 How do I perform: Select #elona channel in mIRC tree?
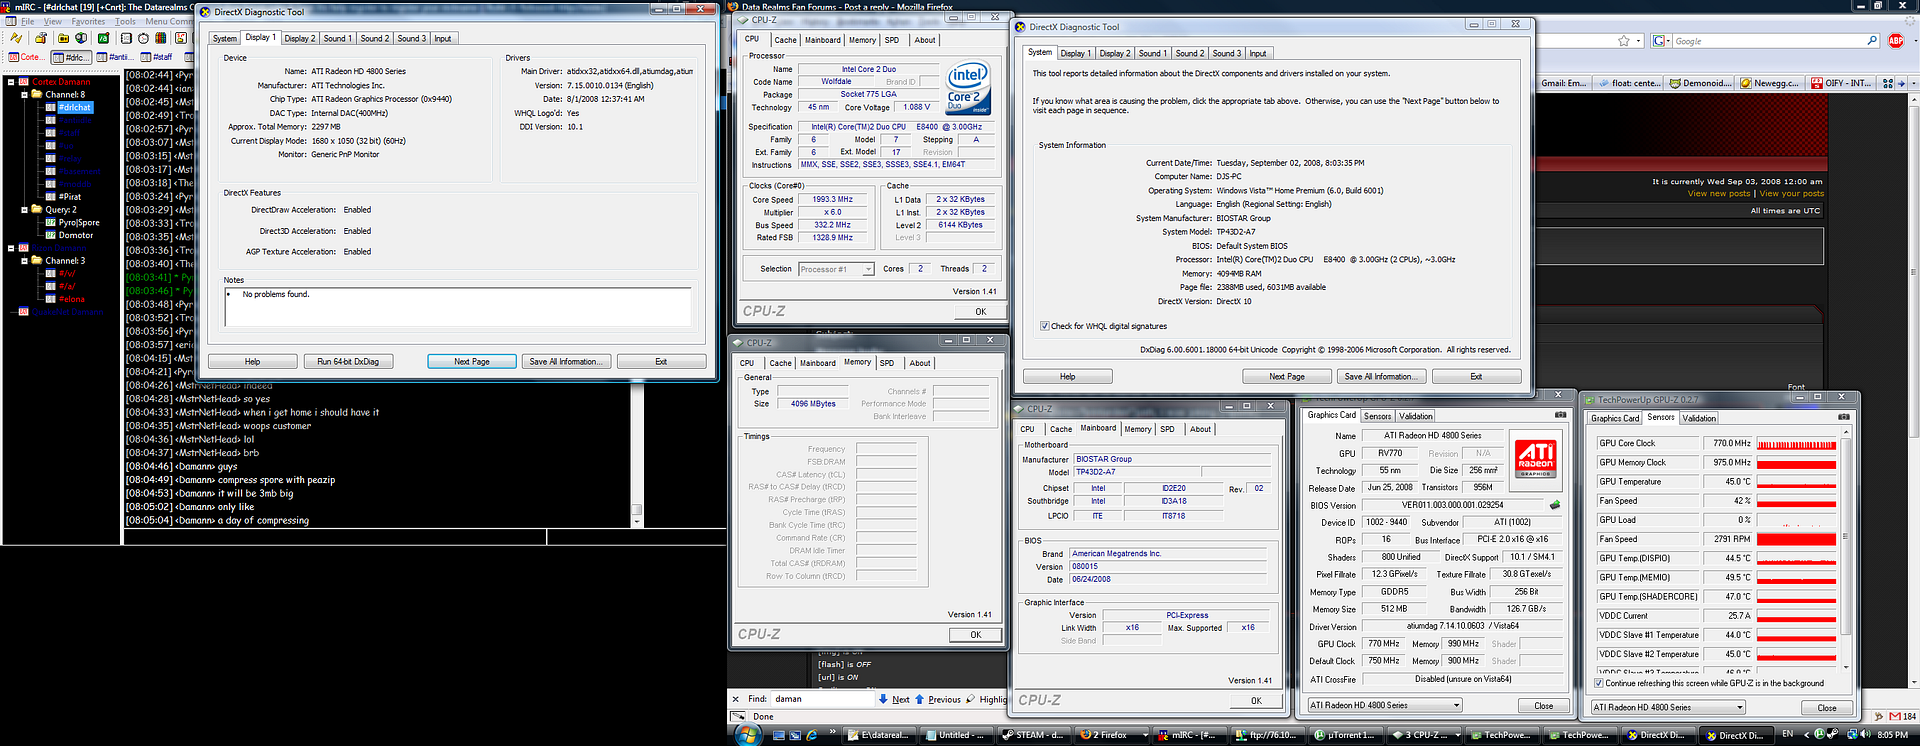72,300
